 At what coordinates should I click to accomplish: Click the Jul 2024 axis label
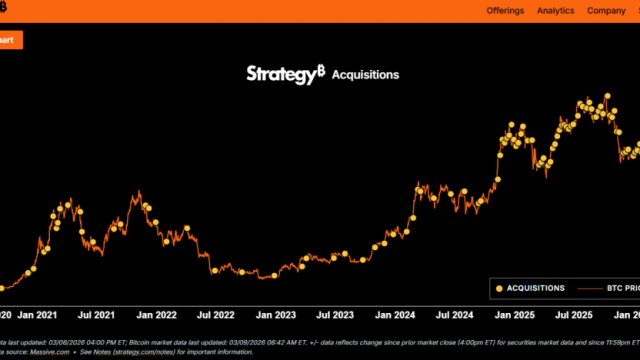point(454,315)
